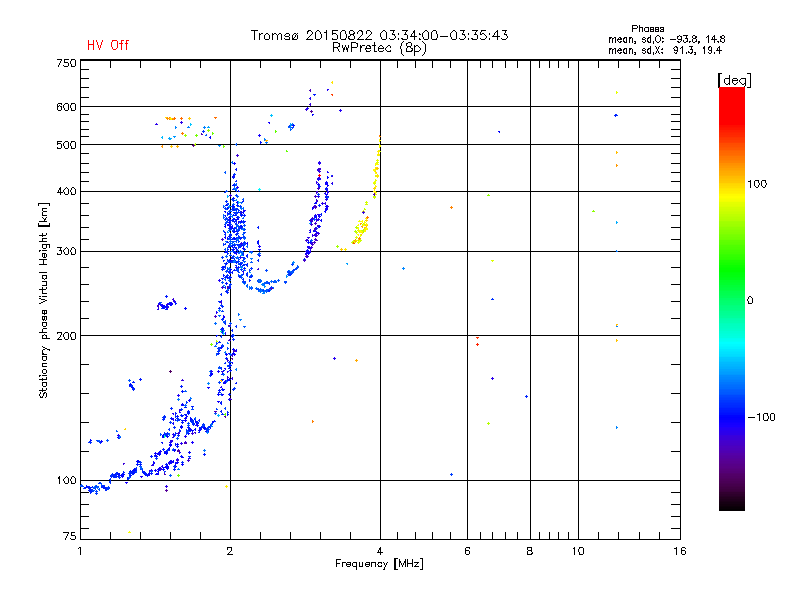Click the red 'HV Off' status label
The image size is (800, 600).
108,45
